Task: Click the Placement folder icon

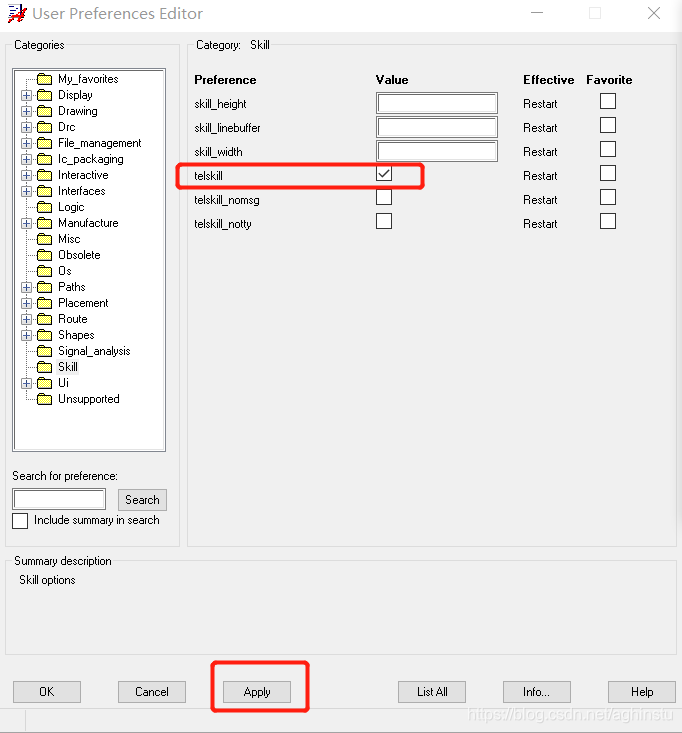Action: 44,303
